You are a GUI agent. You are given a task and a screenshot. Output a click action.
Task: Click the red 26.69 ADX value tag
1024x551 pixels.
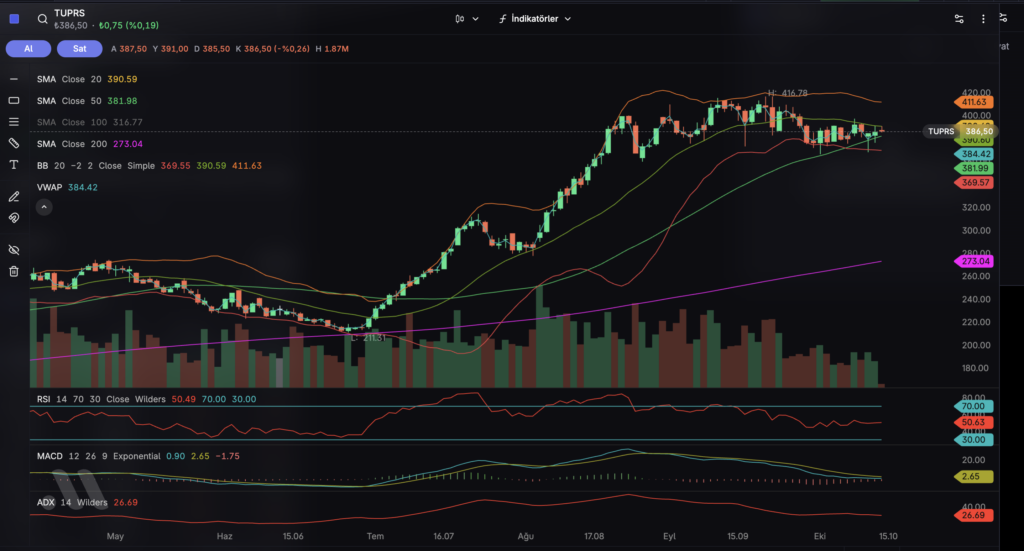(974, 515)
